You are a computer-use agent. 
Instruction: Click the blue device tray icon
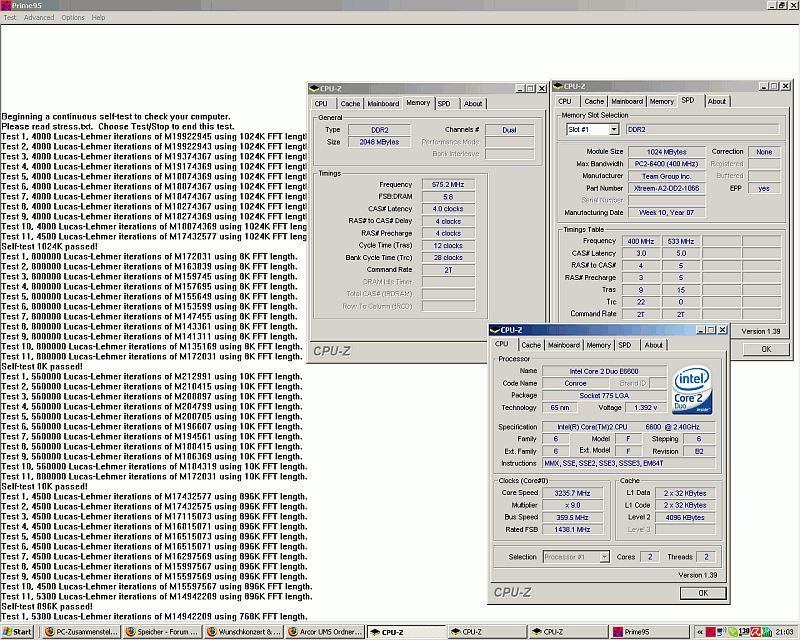coord(721,632)
